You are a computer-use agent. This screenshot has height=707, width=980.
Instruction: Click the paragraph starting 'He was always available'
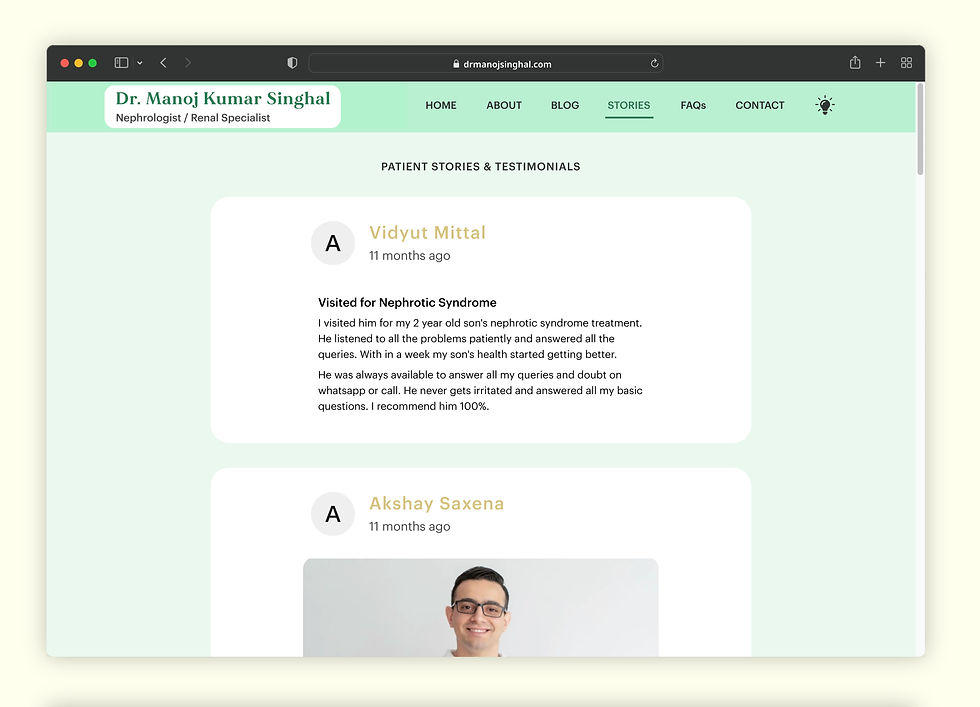pyautogui.click(x=480, y=390)
